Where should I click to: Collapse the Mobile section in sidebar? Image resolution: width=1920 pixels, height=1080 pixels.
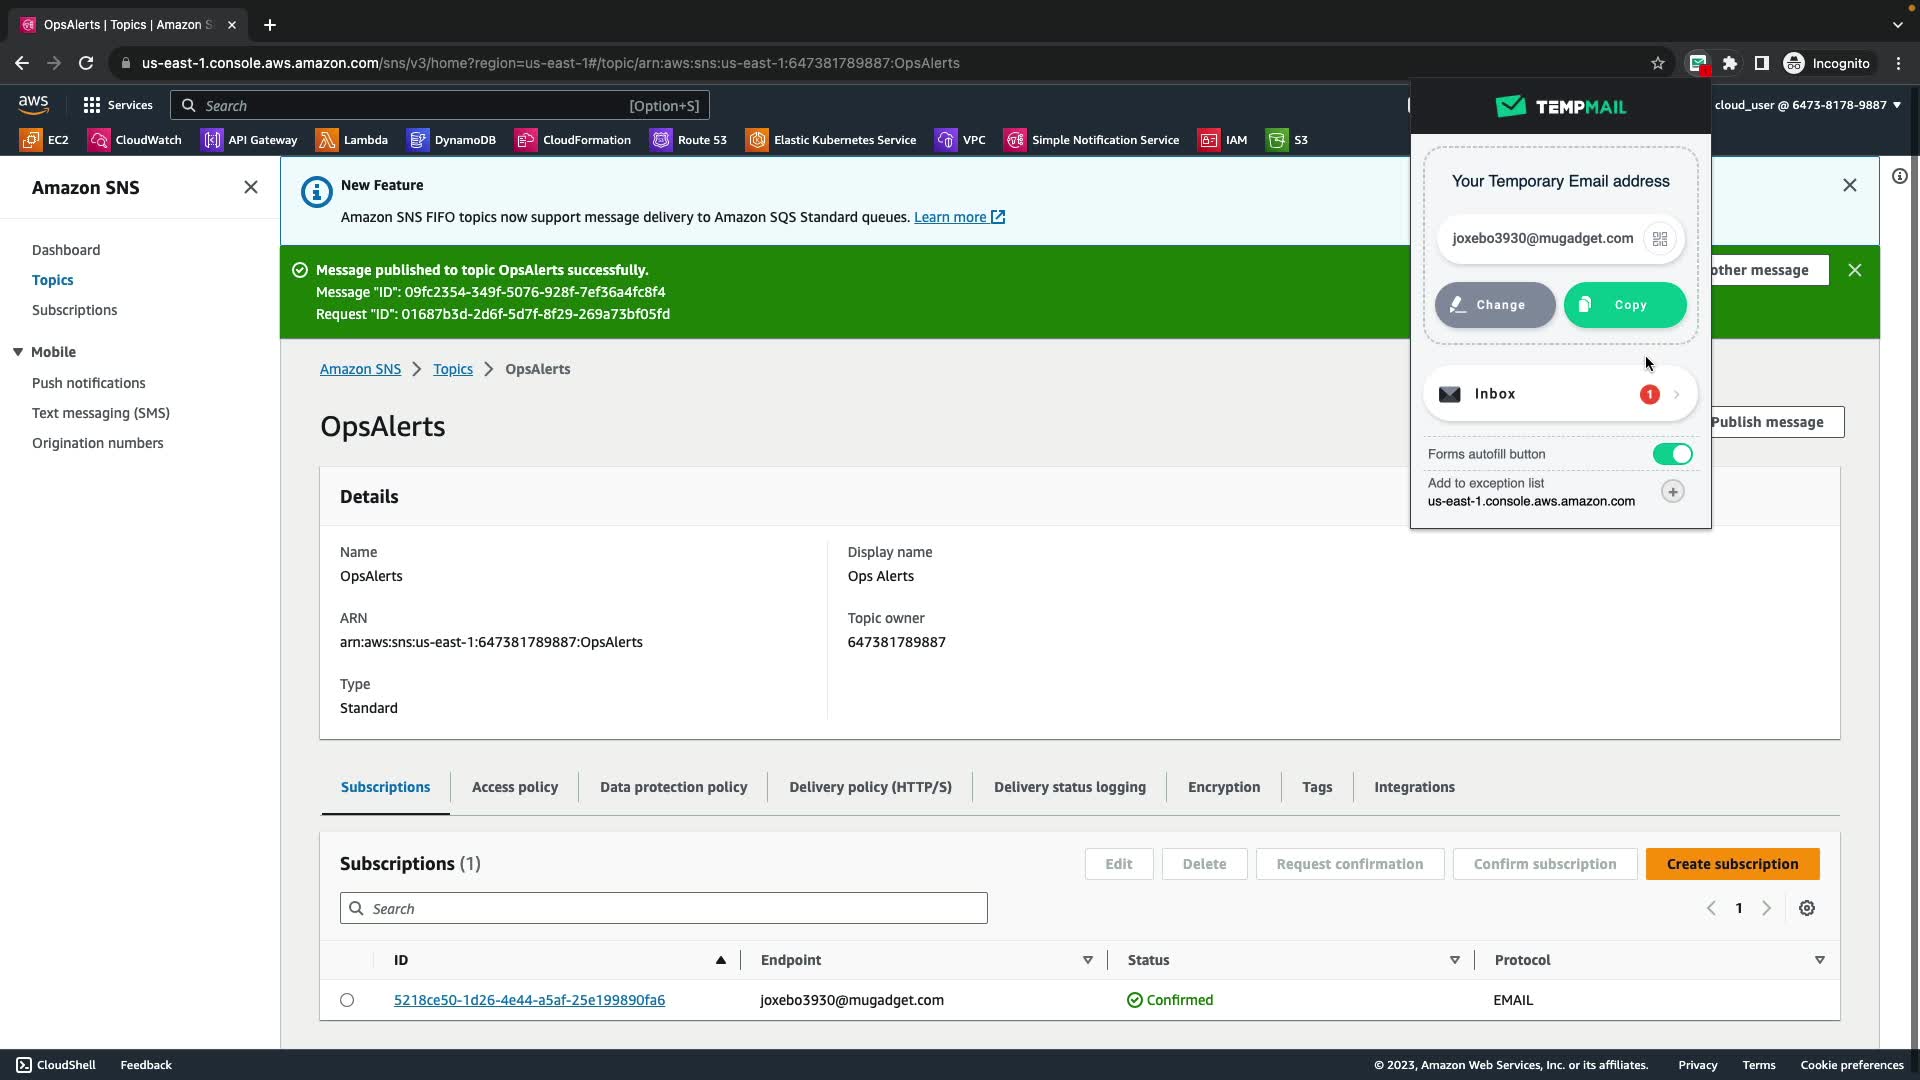(18, 352)
